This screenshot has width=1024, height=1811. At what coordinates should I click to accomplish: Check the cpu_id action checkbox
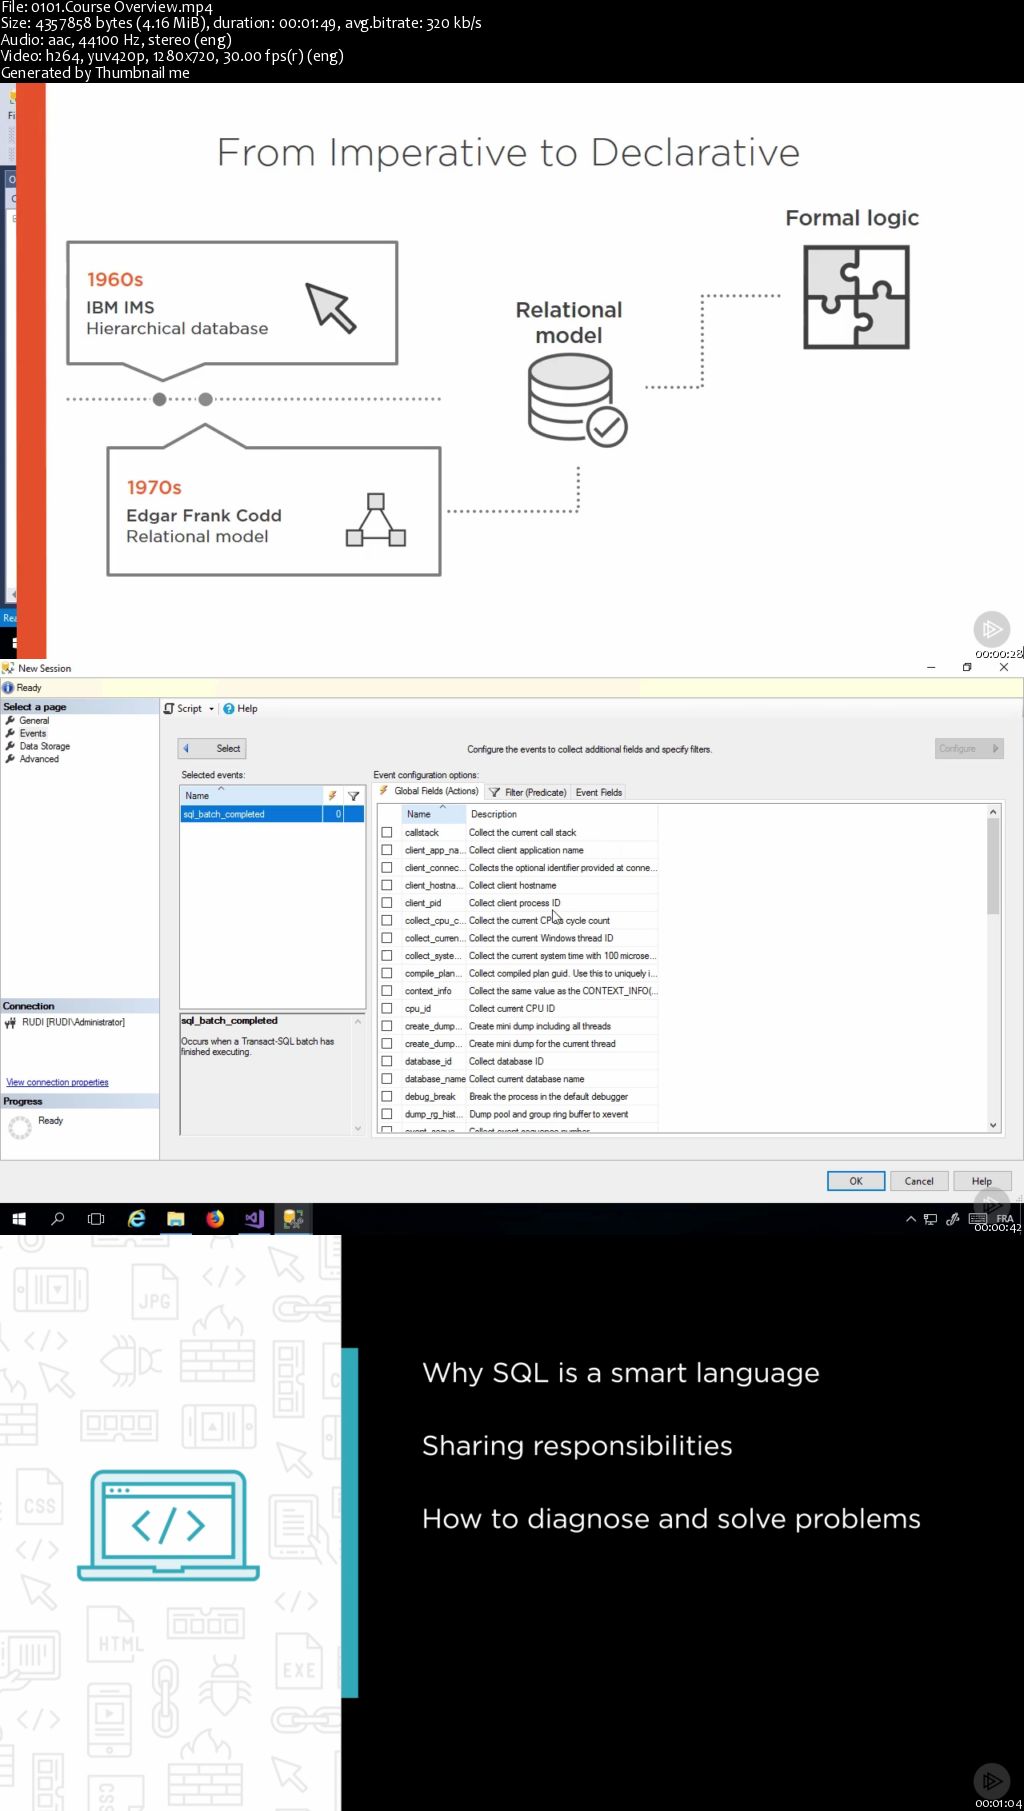pos(387,1008)
